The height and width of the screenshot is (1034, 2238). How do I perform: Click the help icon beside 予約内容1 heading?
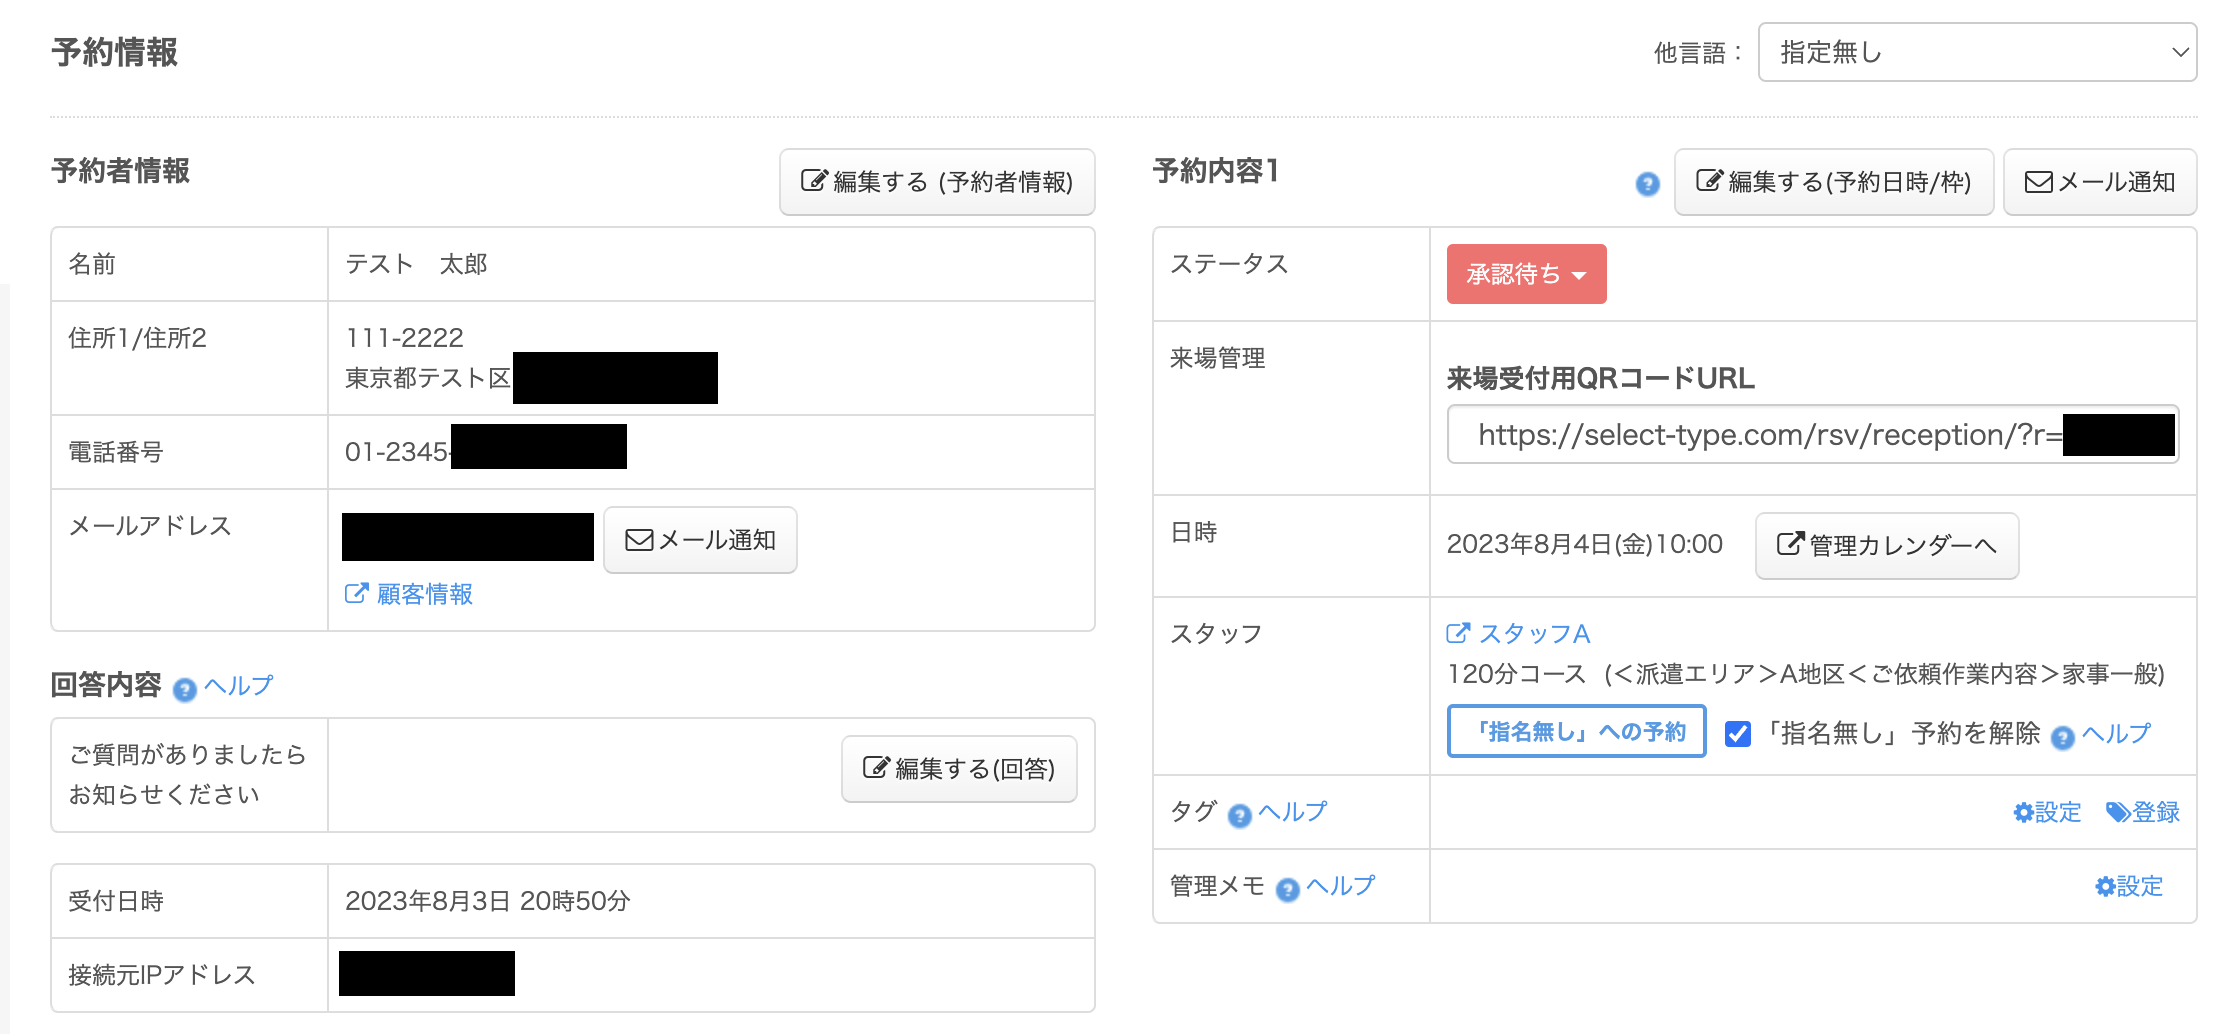click(x=1647, y=184)
